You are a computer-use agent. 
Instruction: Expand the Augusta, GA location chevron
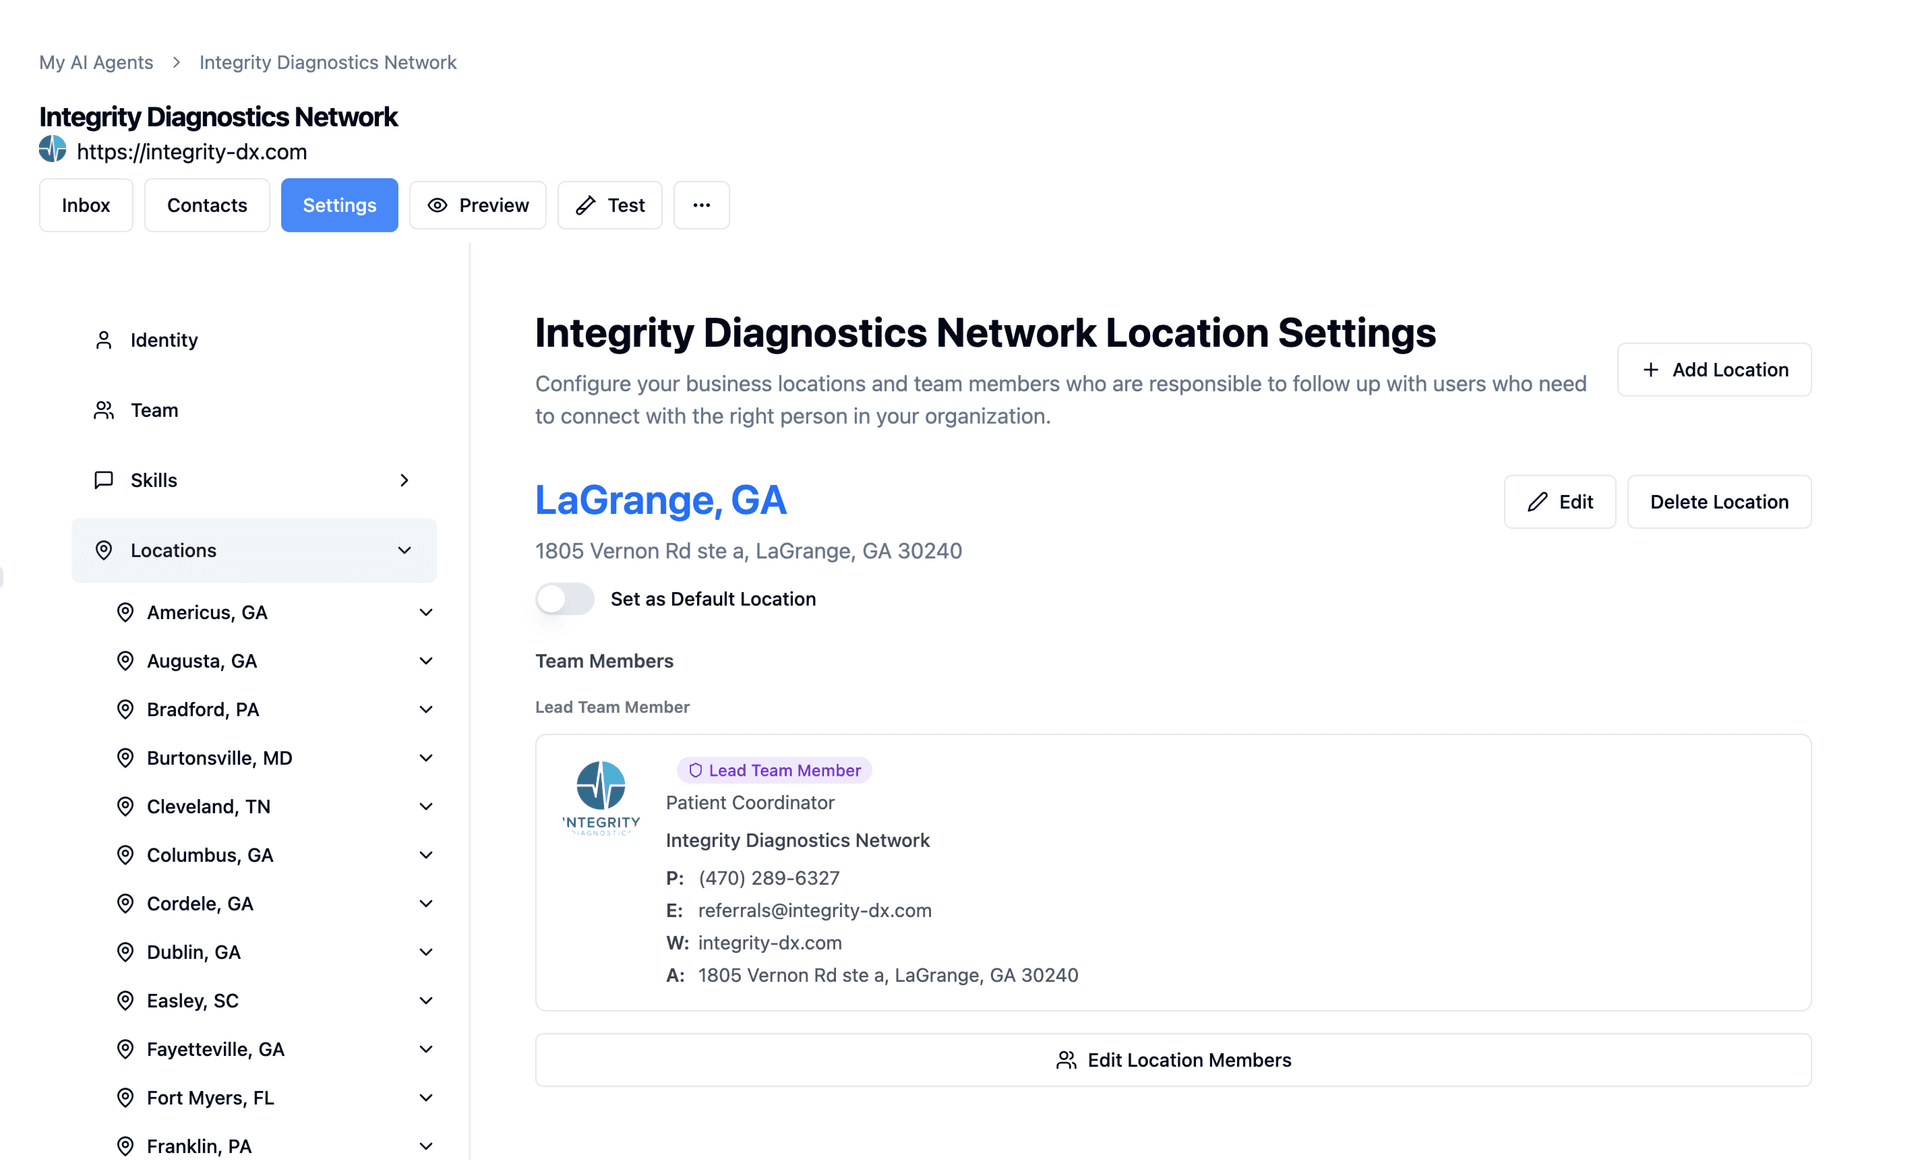(426, 661)
